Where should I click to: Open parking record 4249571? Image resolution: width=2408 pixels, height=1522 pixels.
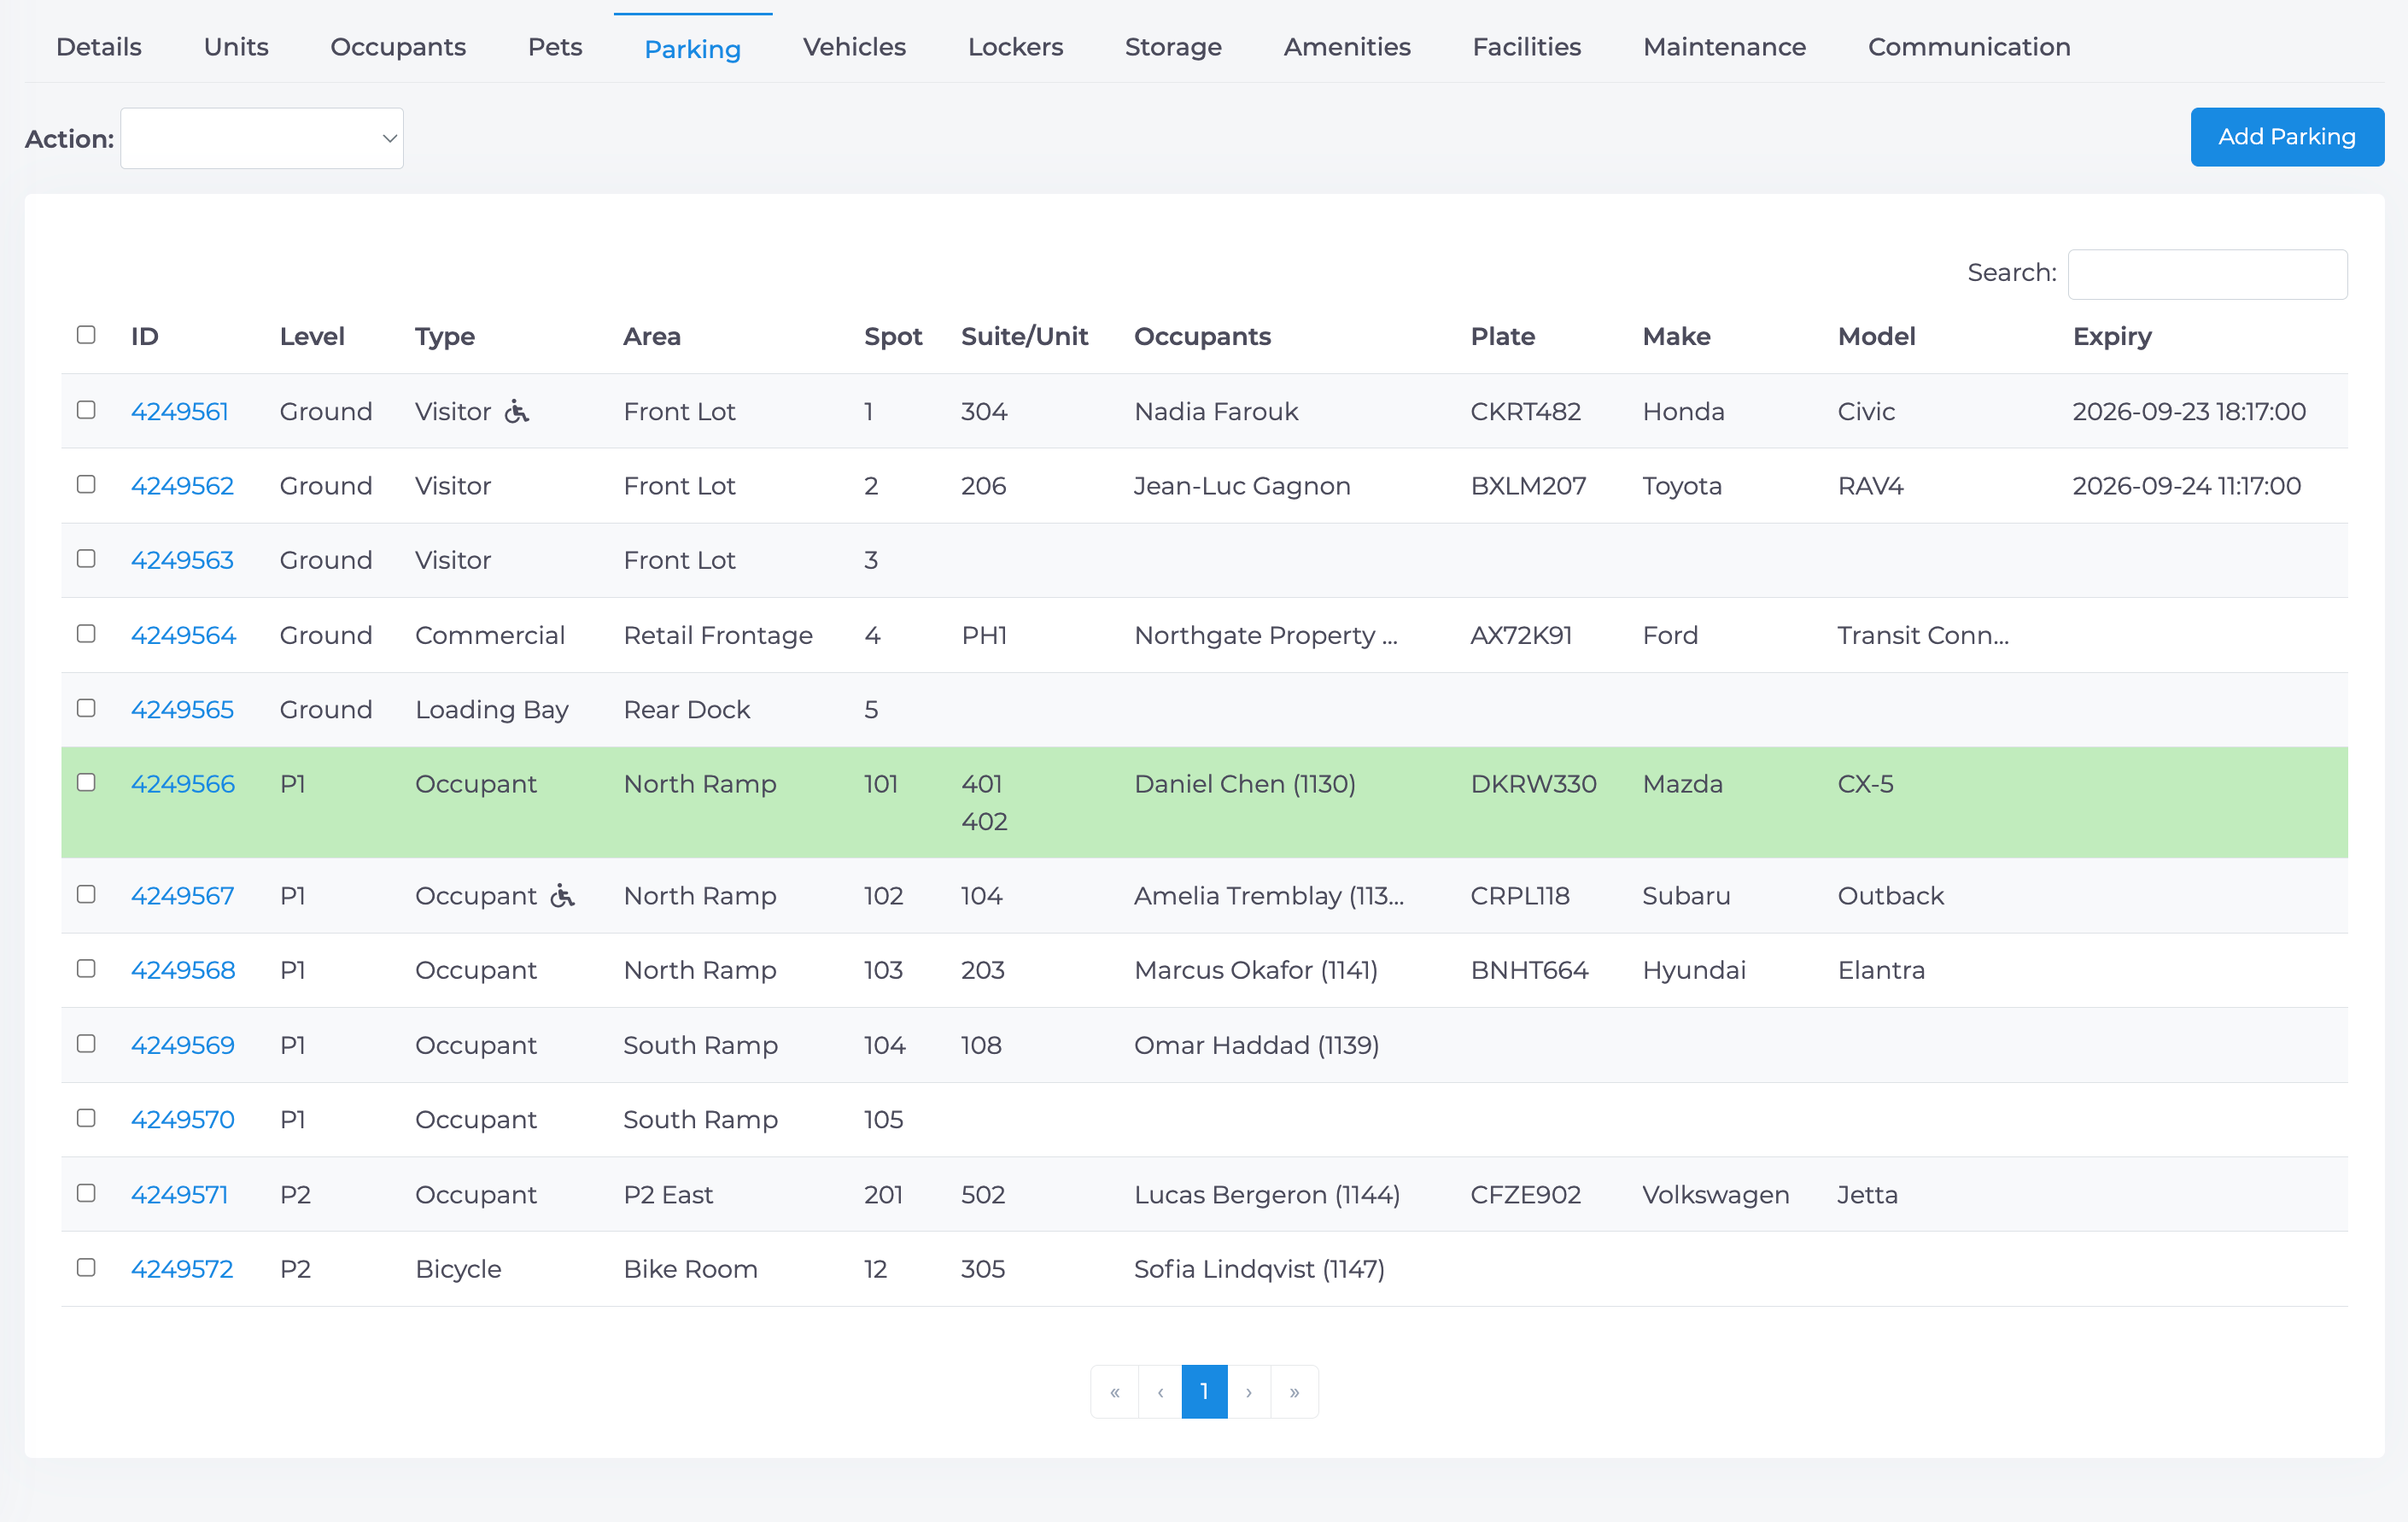(x=180, y=1194)
